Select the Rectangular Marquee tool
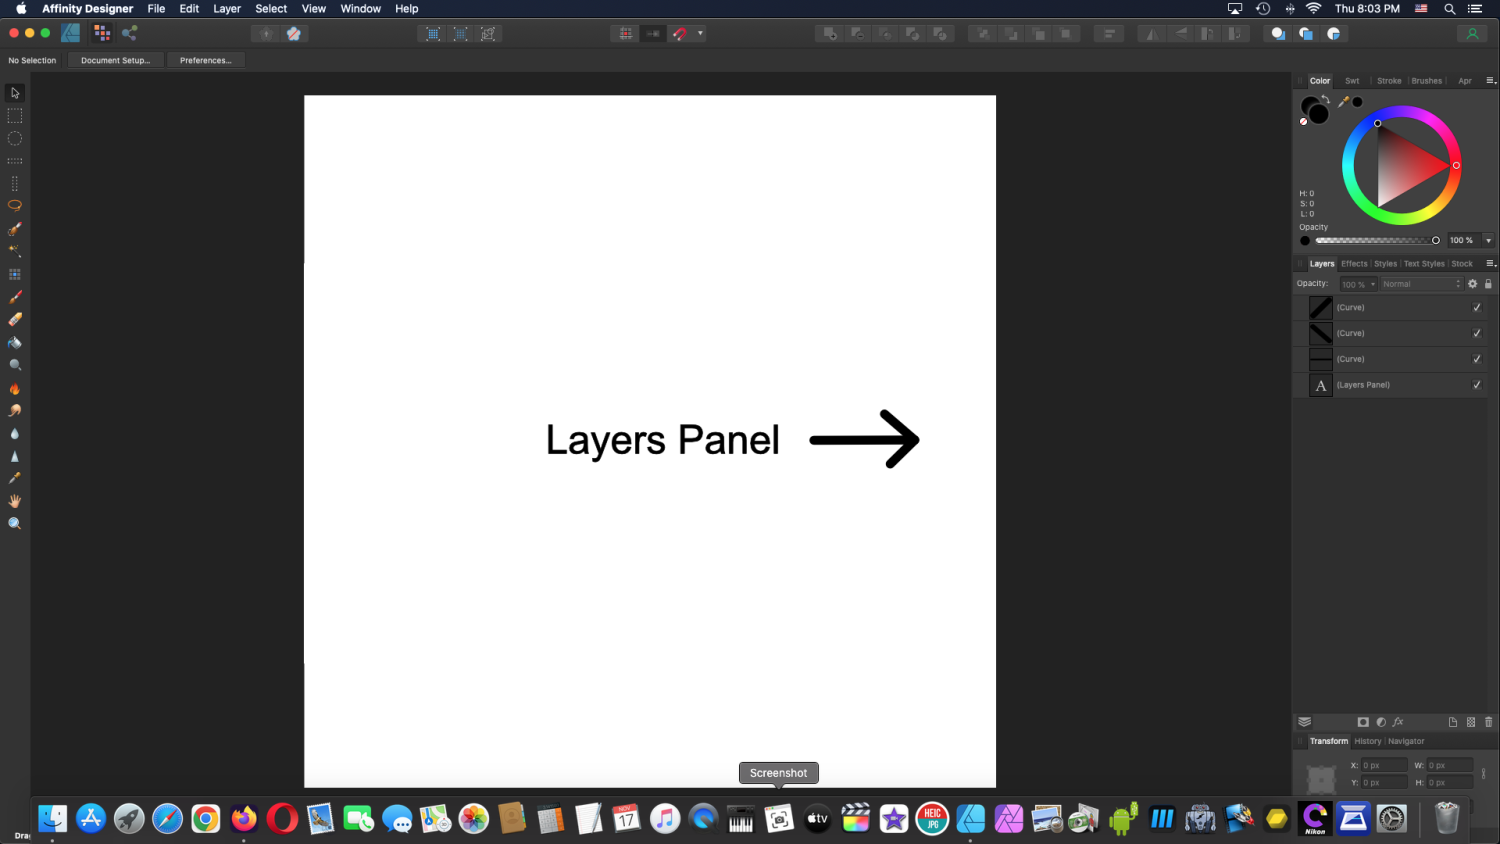The height and width of the screenshot is (844, 1500). tap(15, 116)
